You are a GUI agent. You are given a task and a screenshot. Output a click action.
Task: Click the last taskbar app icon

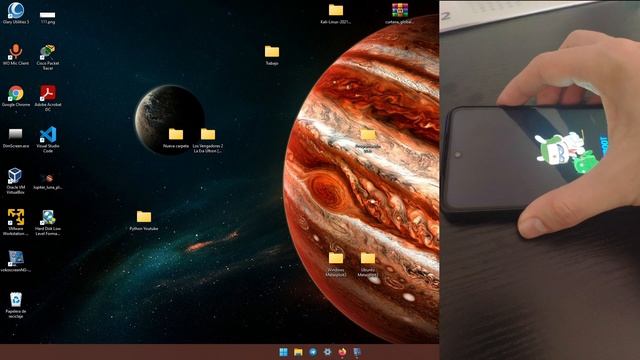tap(357, 352)
